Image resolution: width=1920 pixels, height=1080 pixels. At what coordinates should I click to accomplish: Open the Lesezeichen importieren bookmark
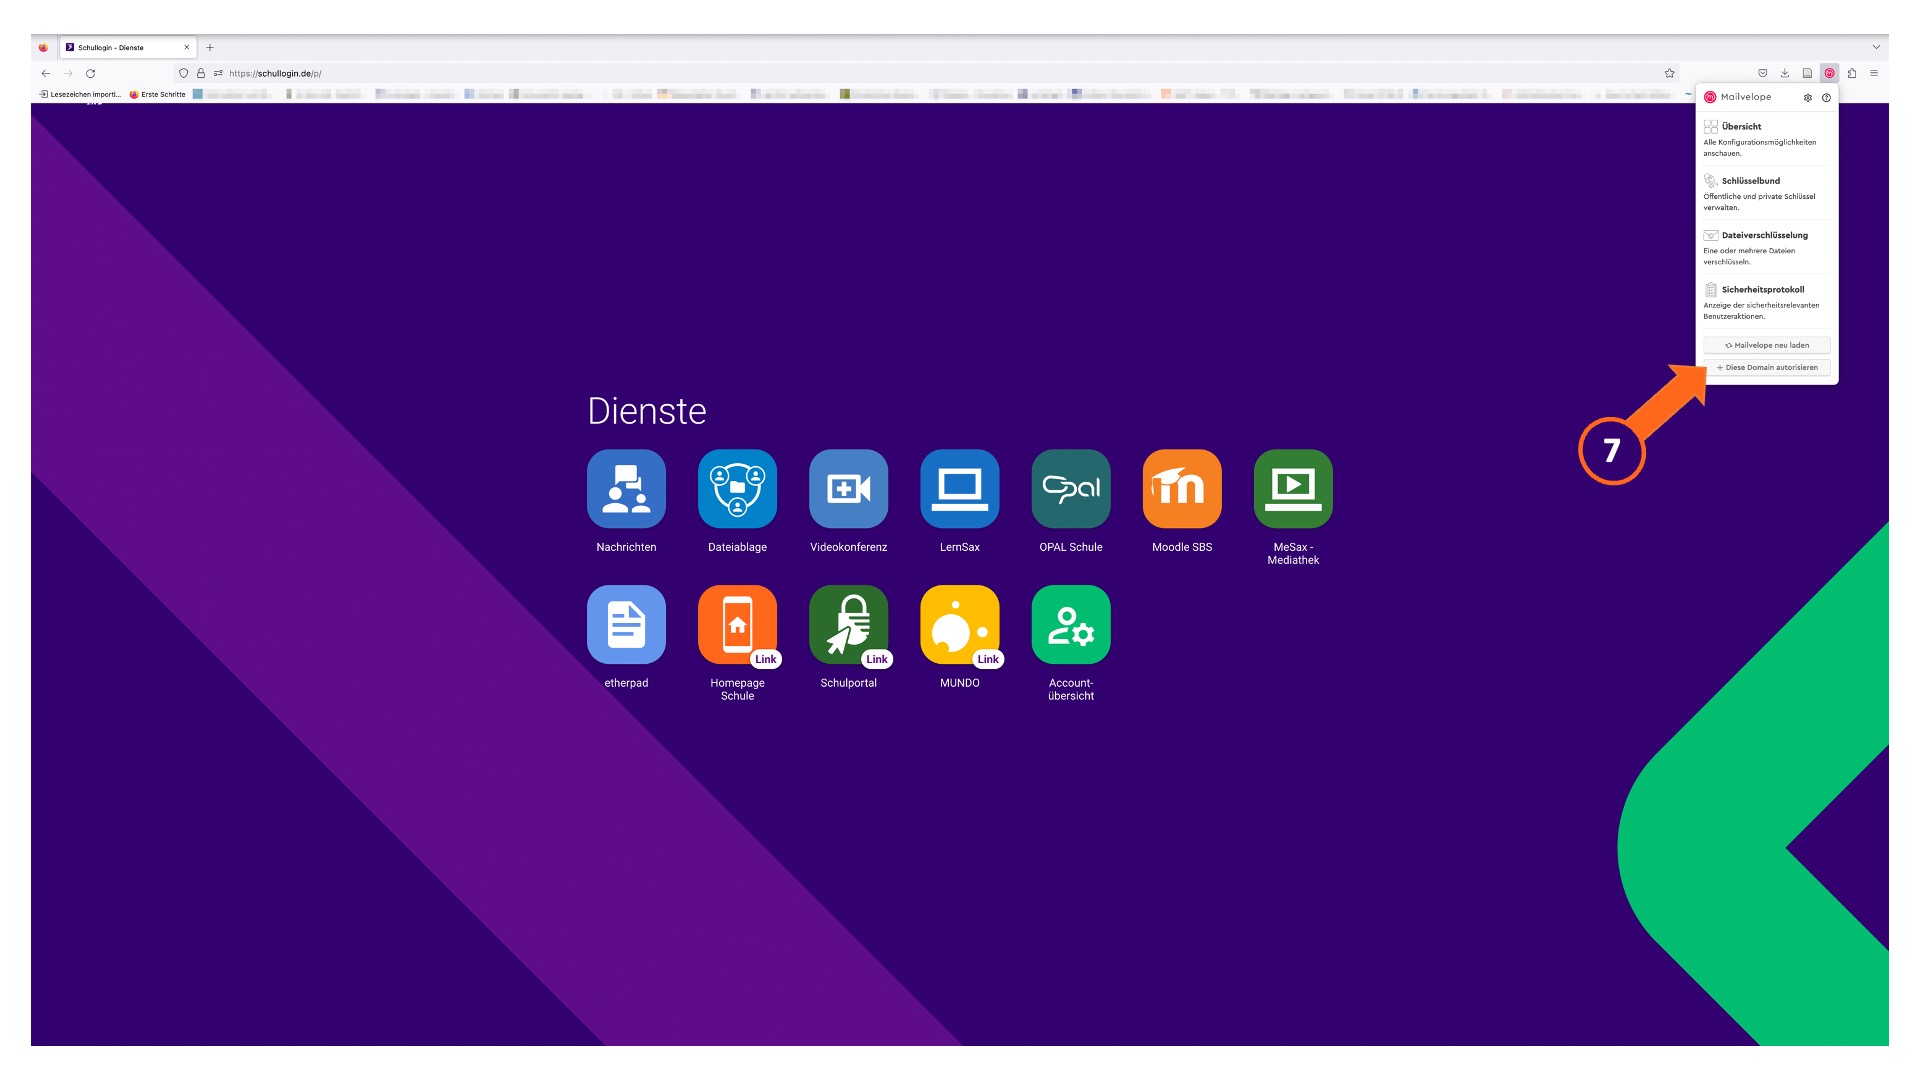tap(80, 94)
